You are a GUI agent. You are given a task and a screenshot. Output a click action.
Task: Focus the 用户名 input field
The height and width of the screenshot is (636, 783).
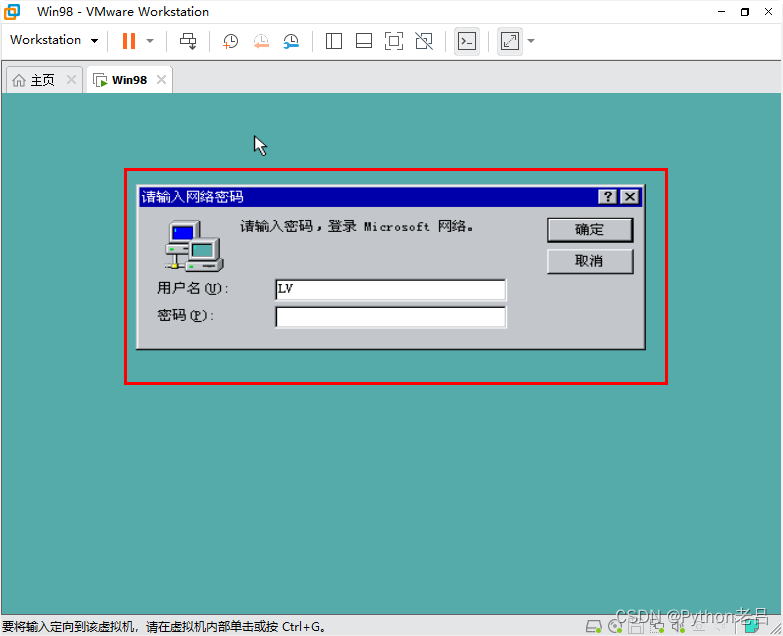[x=391, y=290]
